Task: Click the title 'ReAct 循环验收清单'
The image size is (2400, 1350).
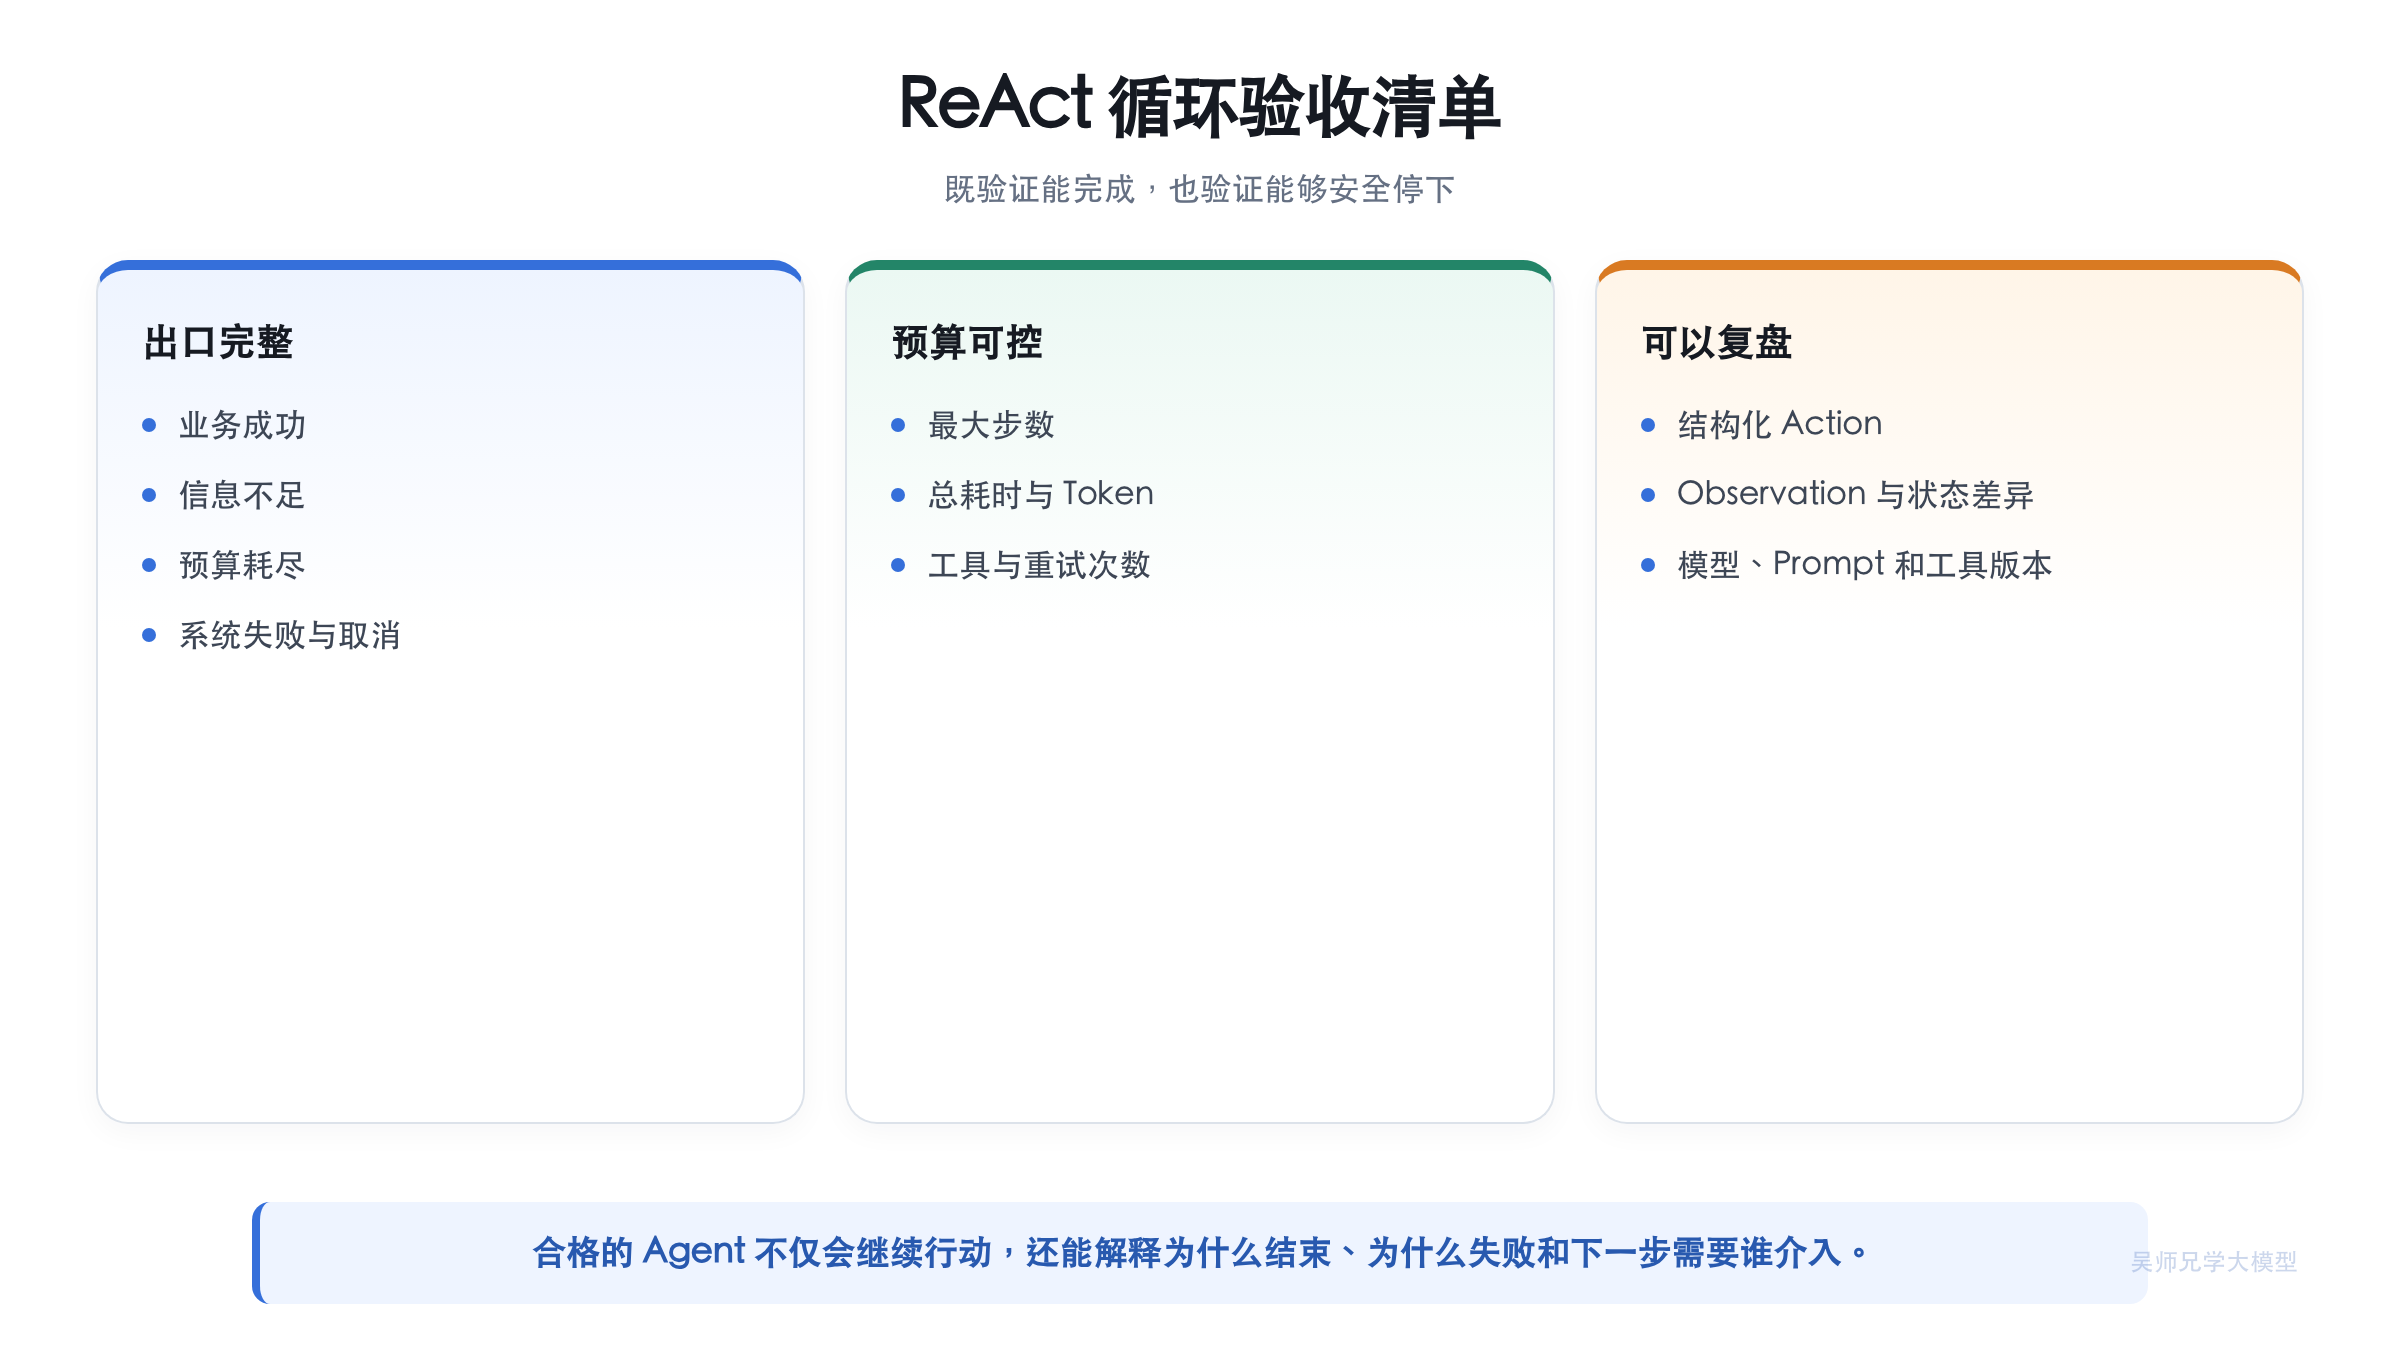Action: 1200,105
